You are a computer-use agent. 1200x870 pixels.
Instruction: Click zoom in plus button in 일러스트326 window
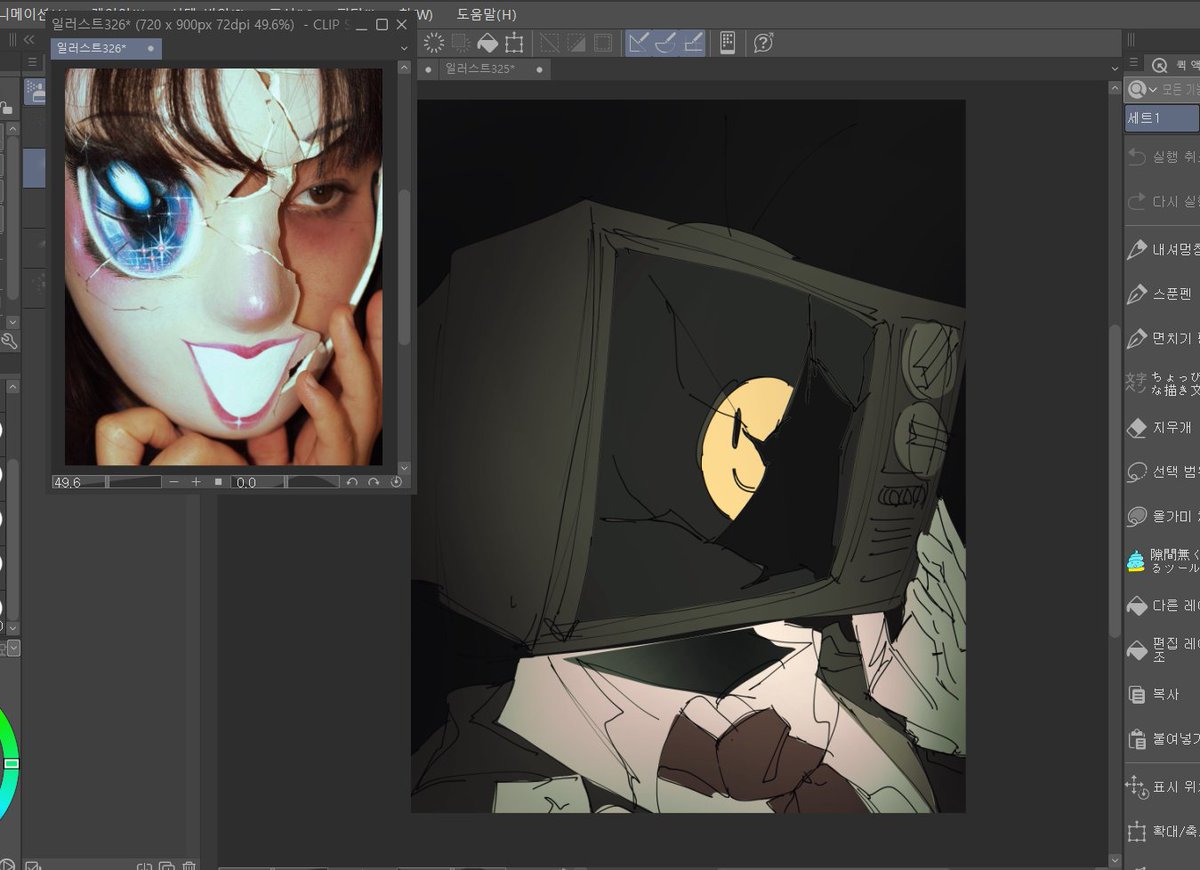pos(196,482)
